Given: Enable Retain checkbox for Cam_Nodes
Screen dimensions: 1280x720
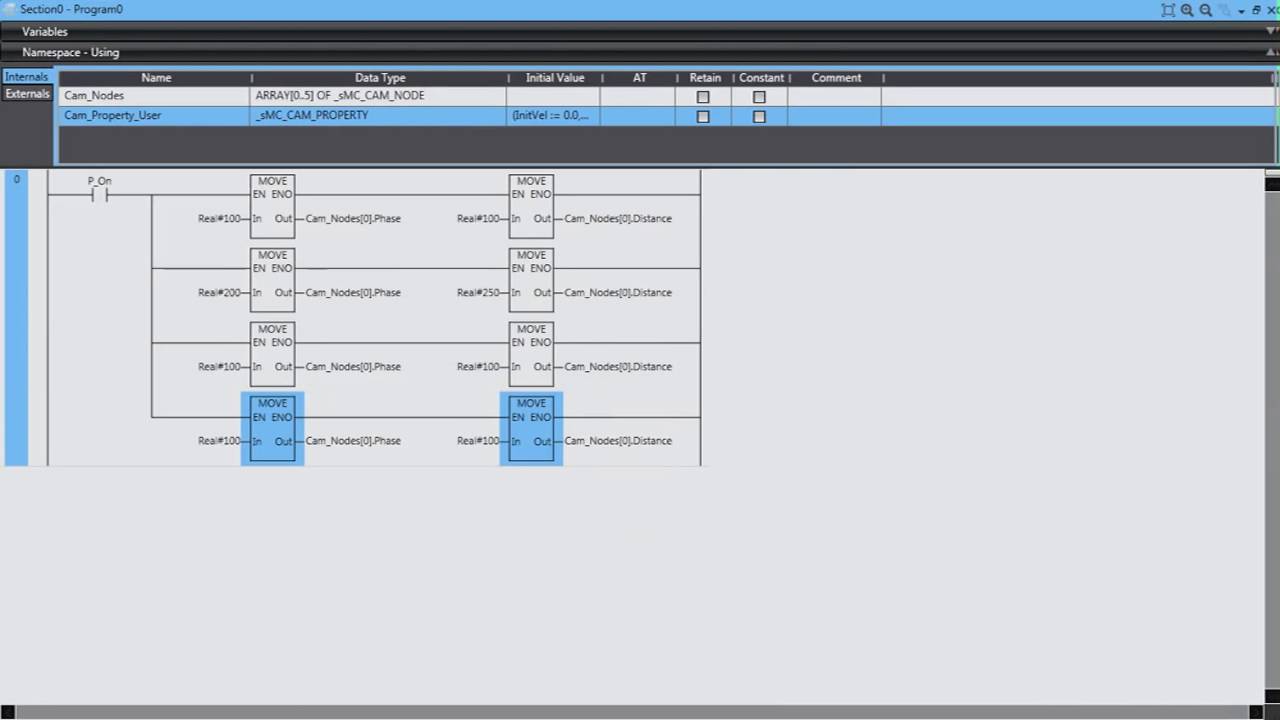Looking at the screenshot, I should coord(703,97).
